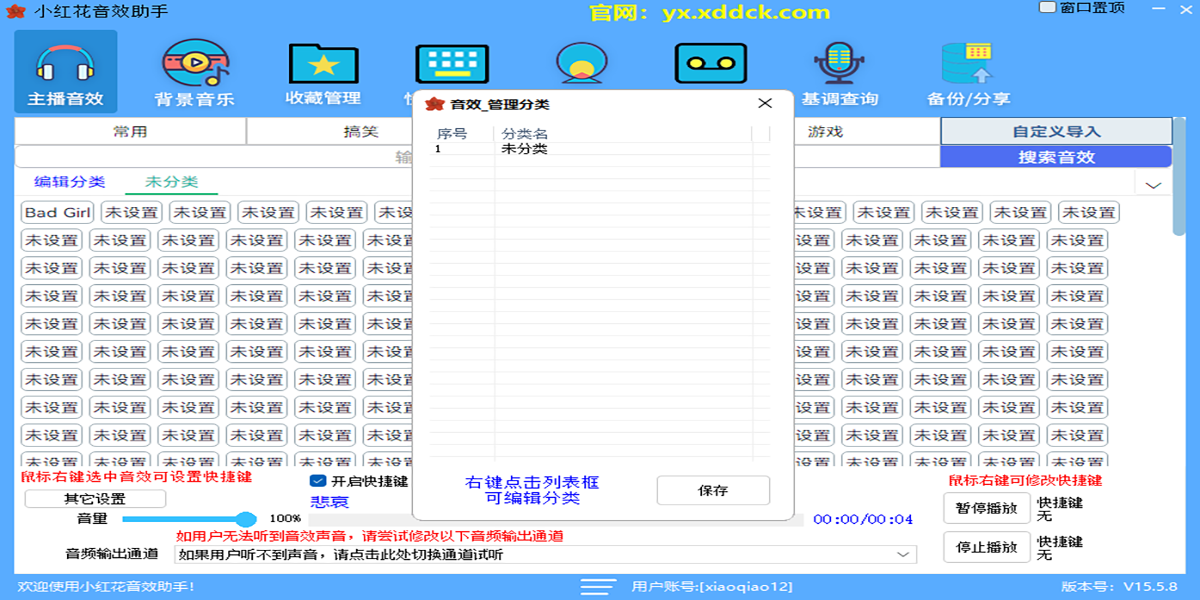Viewport: 1200px width, 600px height.
Task: Switch to the 搞笑 tab
Action: pyautogui.click(x=361, y=131)
